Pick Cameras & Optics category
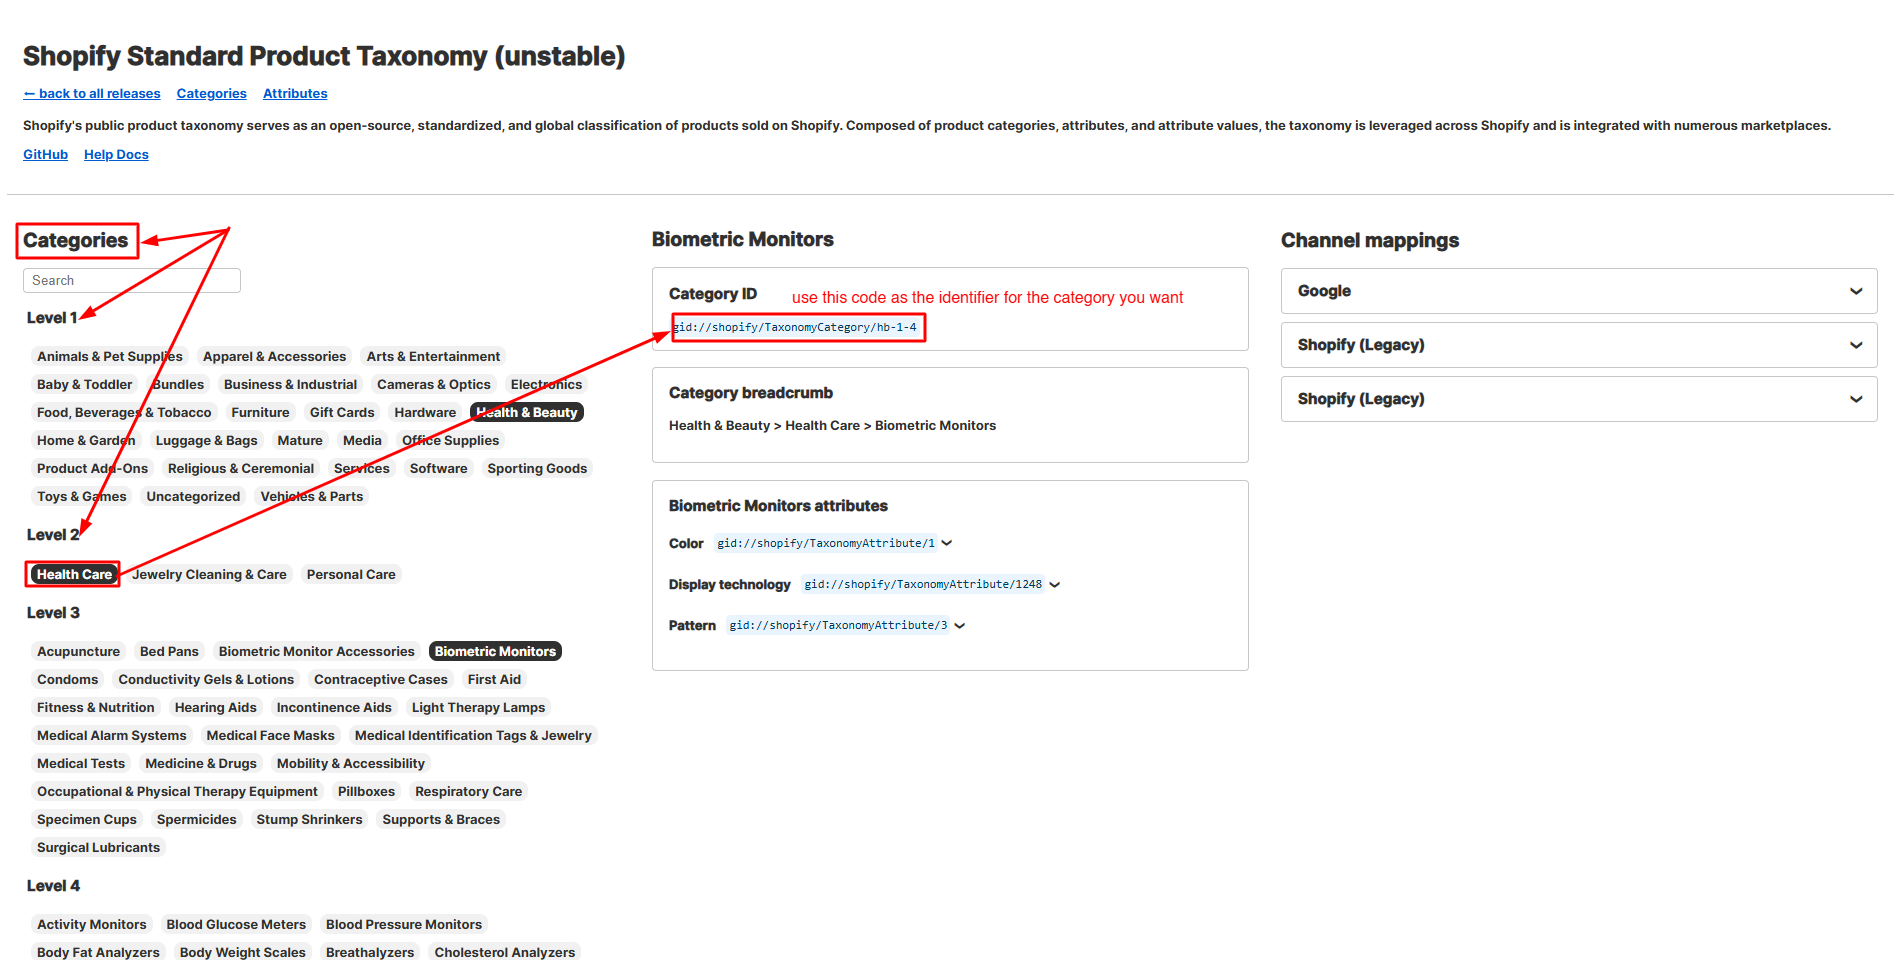The height and width of the screenshot is (960, 1897). (434, 384)
